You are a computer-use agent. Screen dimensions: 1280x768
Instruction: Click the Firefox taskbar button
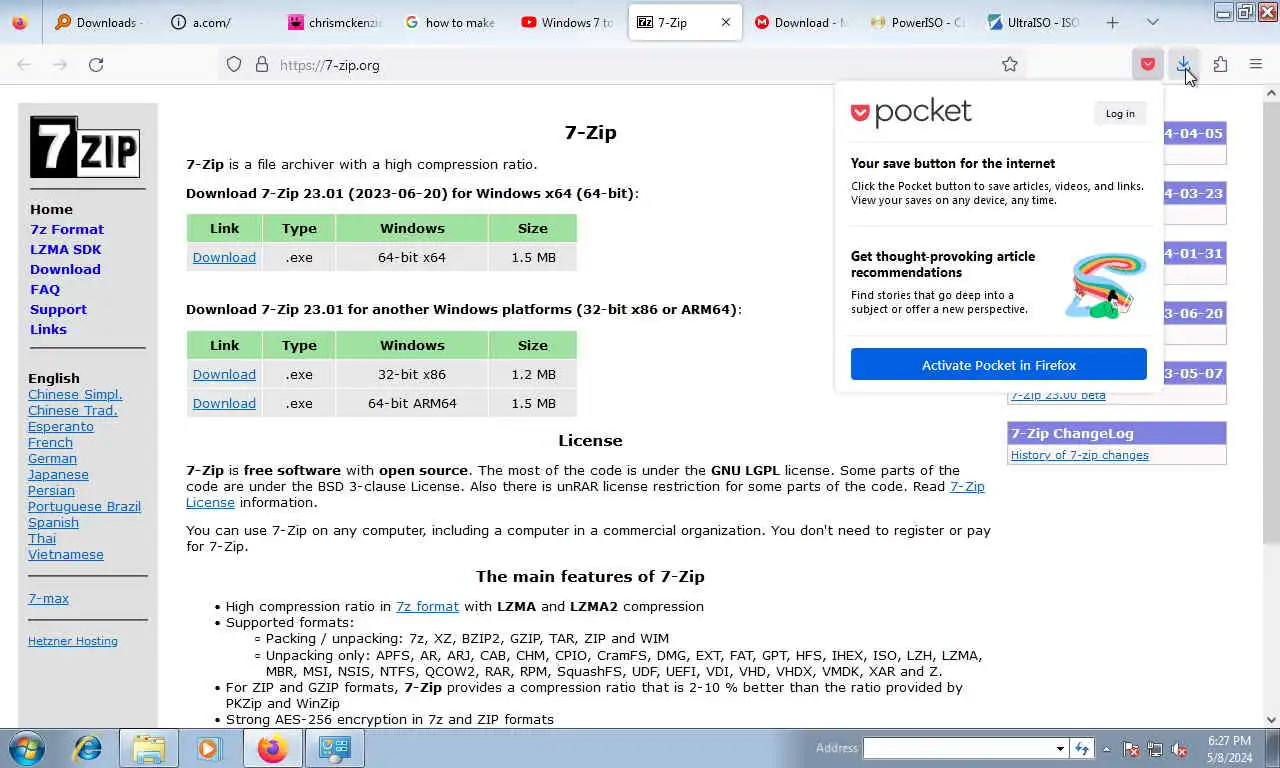272,748
